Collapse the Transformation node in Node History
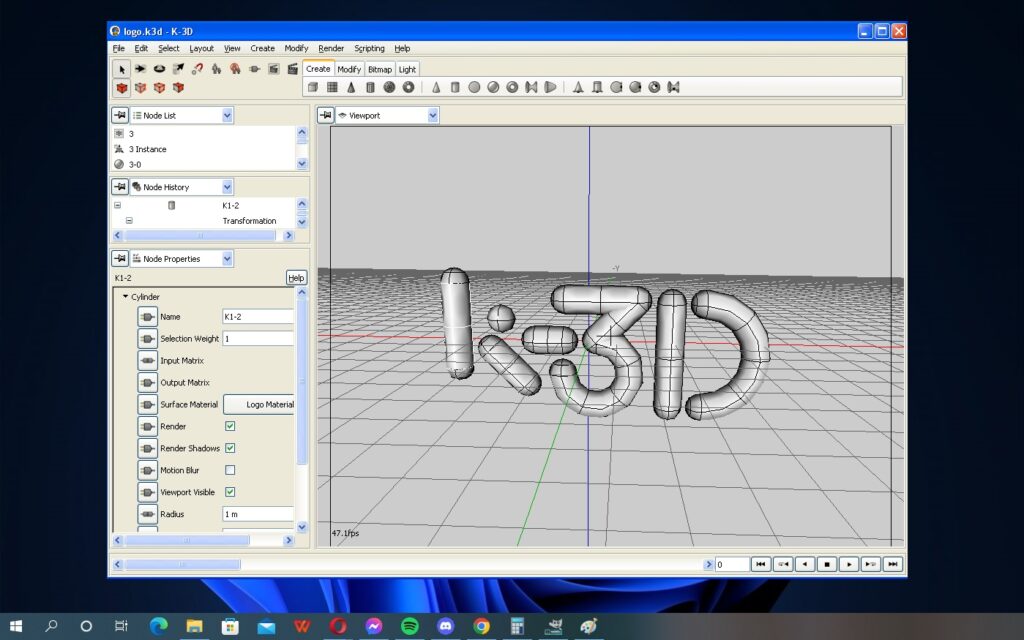The width and height of the screenshot is (1024, 640). pos(129,221)
